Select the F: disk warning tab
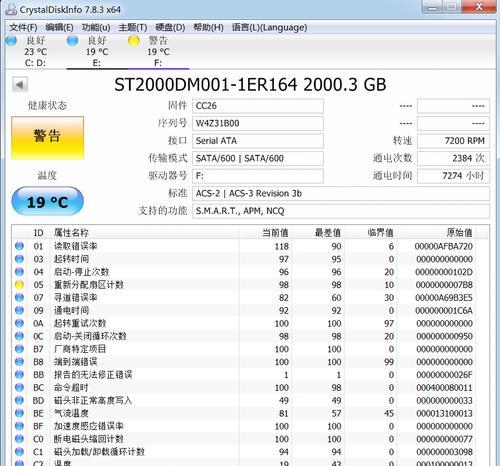Viewport: 500px width, 466px height. click(x=158, y=51)
